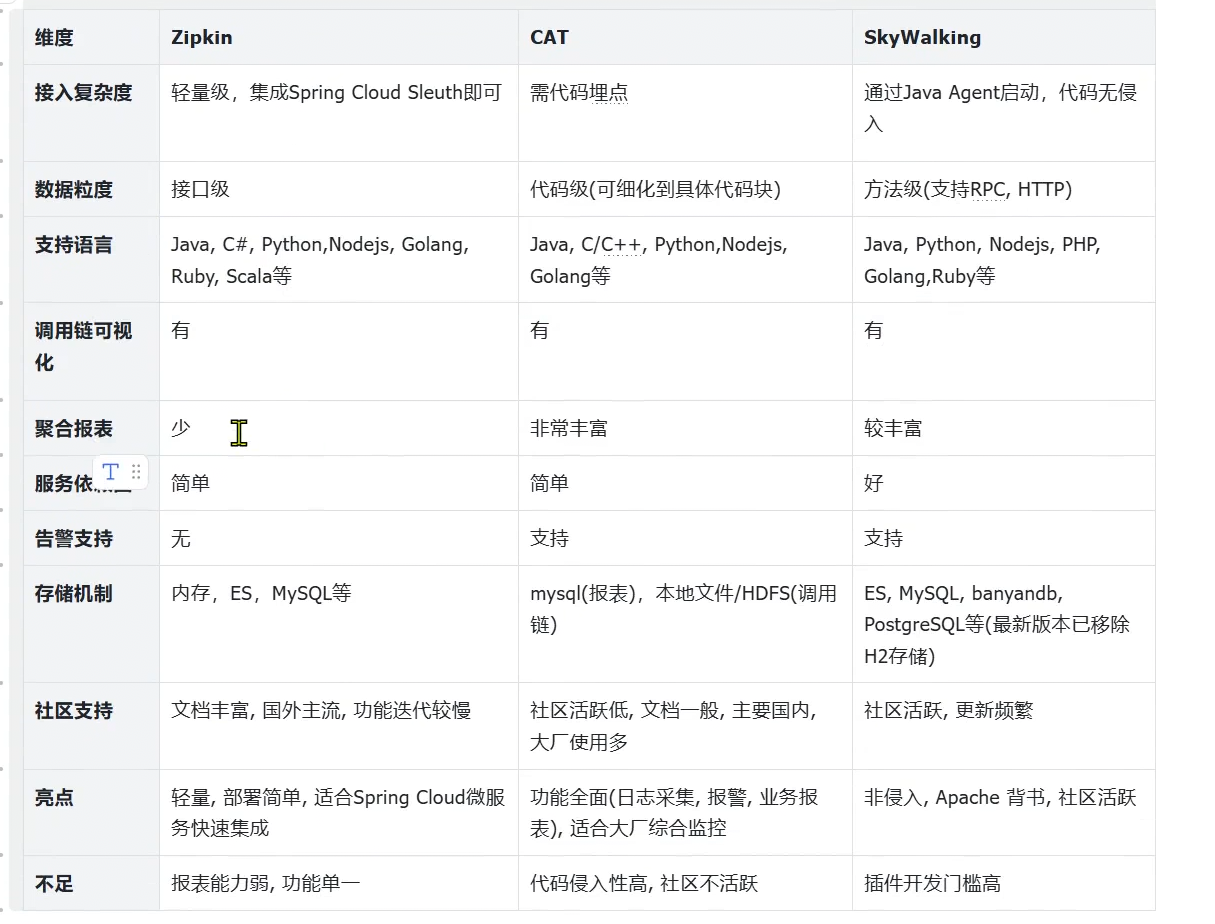Click the Zipkin column header
The width and height of the screenshot is (1215, 924).
(x=339, y=38)
